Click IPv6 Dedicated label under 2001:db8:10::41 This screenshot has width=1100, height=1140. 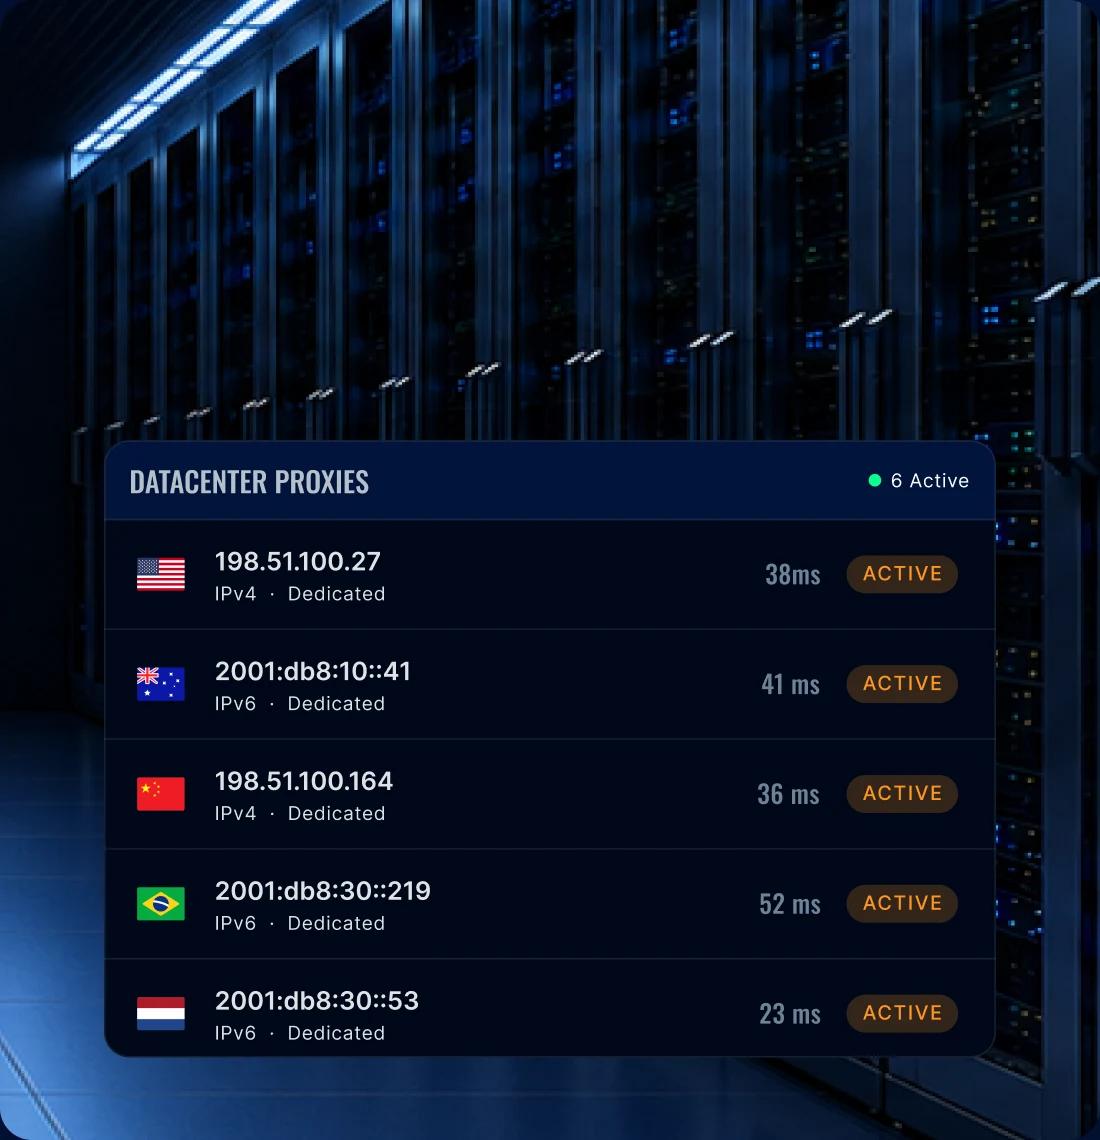point(300,704)
